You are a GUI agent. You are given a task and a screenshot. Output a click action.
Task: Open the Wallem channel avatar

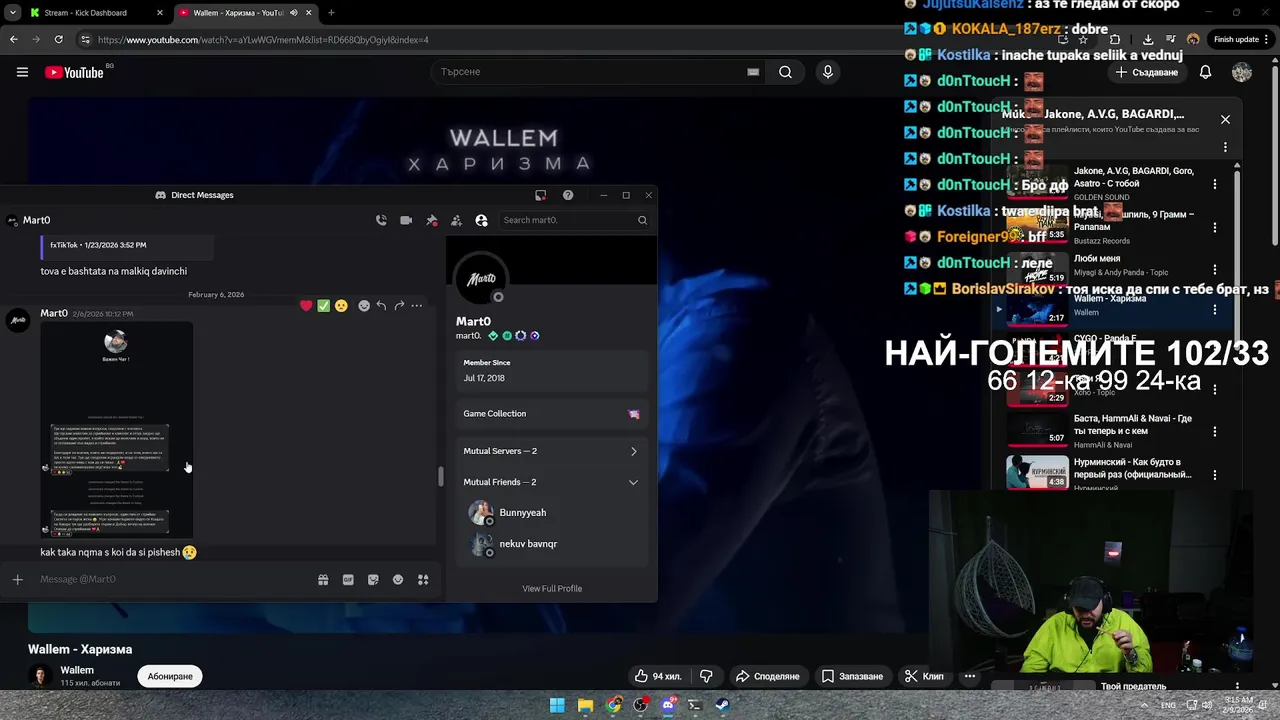pyautogui.click(x=40, y=677)
